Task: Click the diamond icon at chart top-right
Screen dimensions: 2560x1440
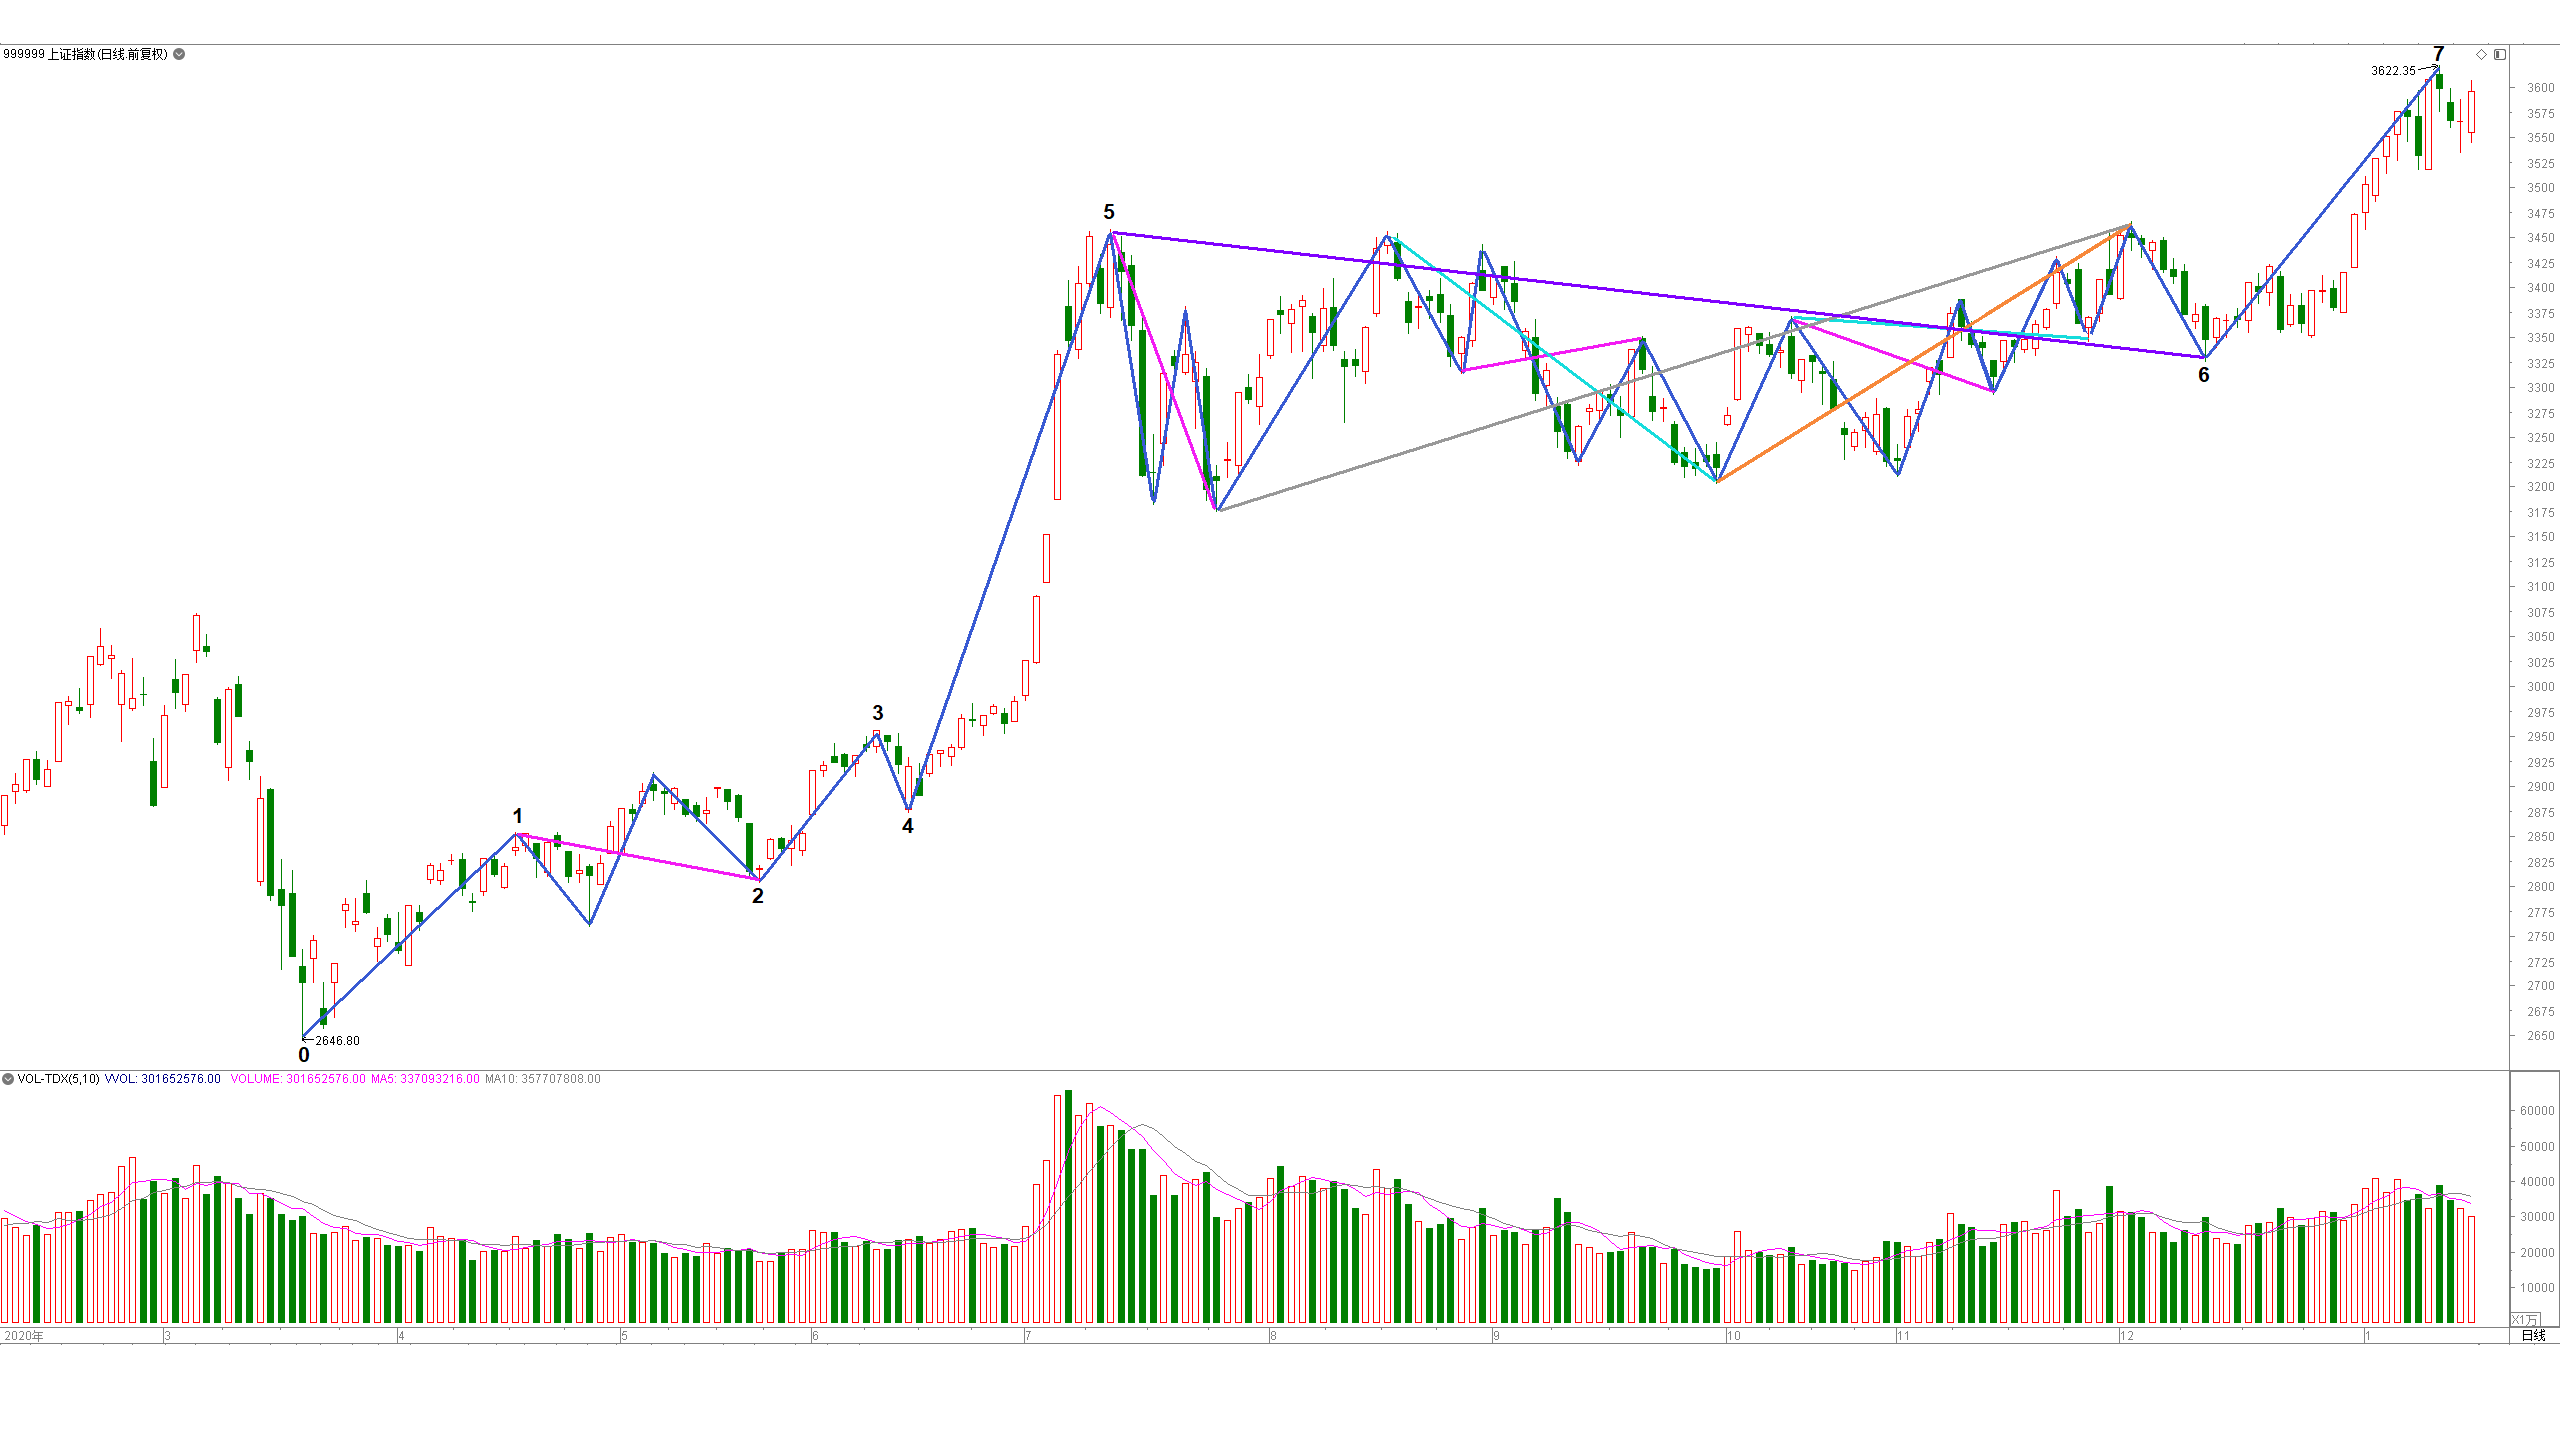Action: pyautogui.click(x=2481, y=54)
